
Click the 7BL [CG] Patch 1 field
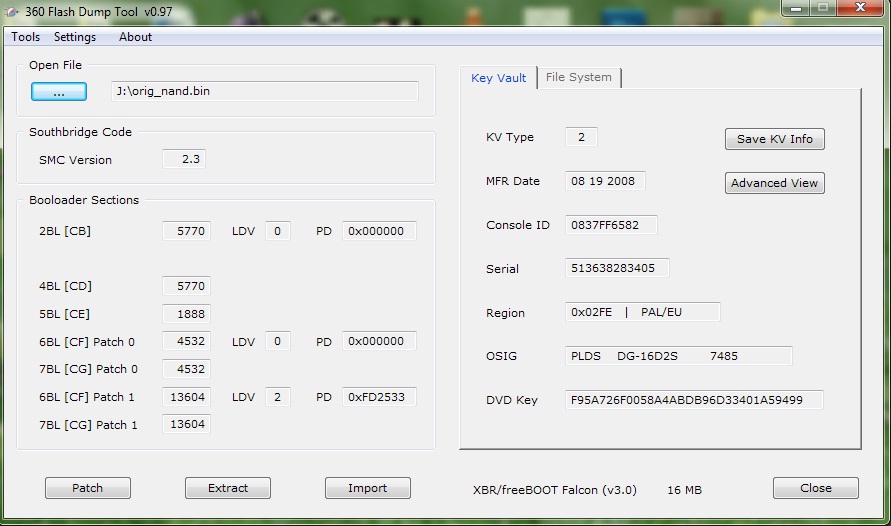tap(186, 424)
